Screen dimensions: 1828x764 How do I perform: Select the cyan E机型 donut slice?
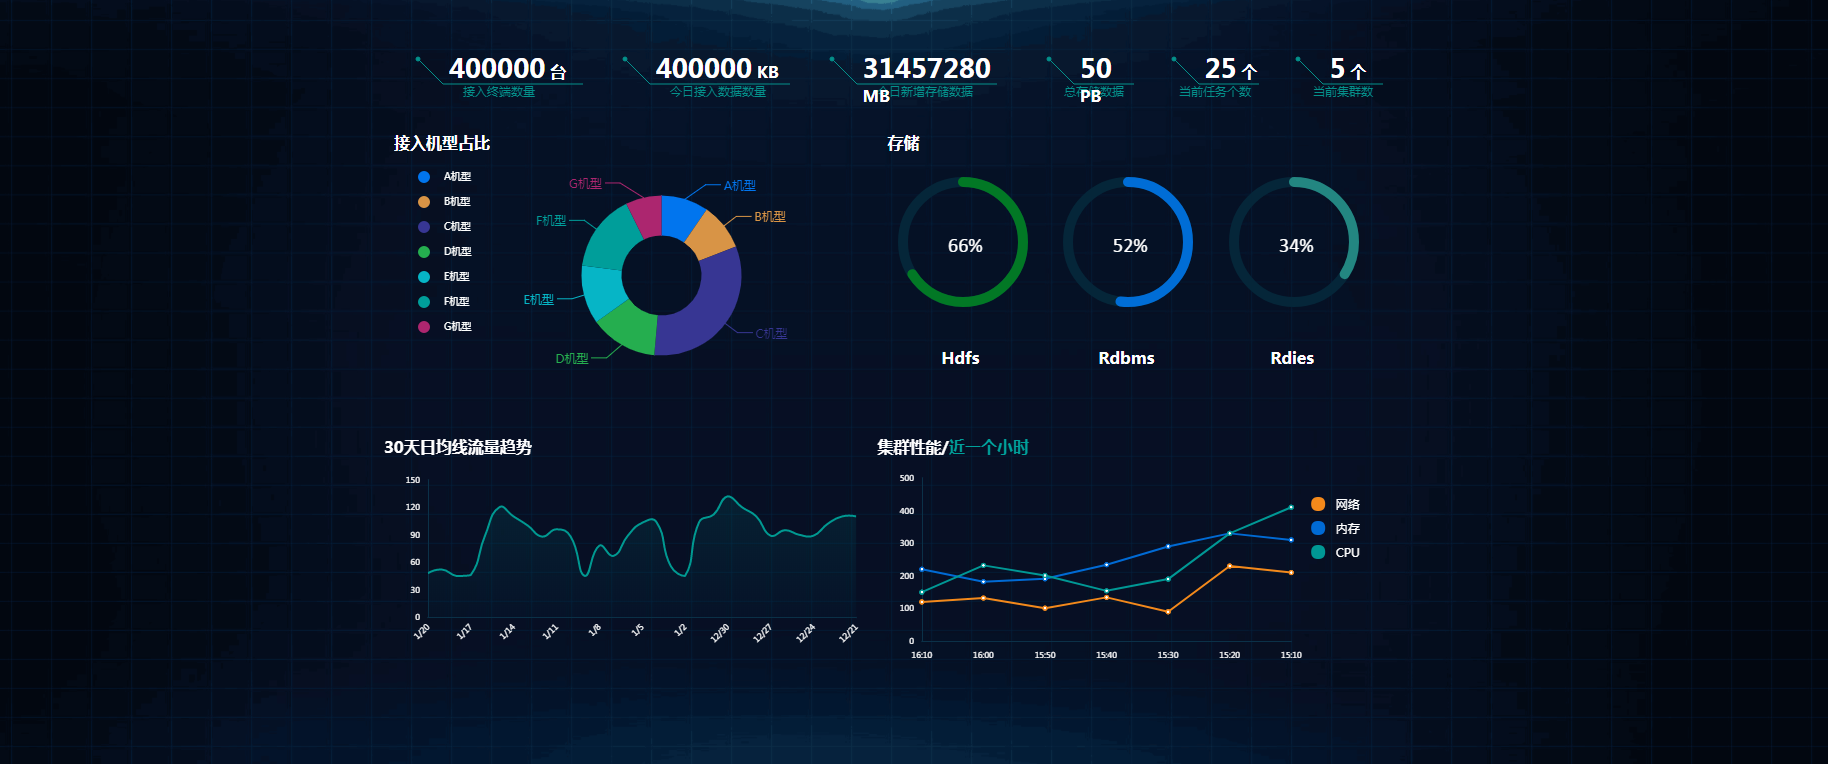tap(605, 291)
